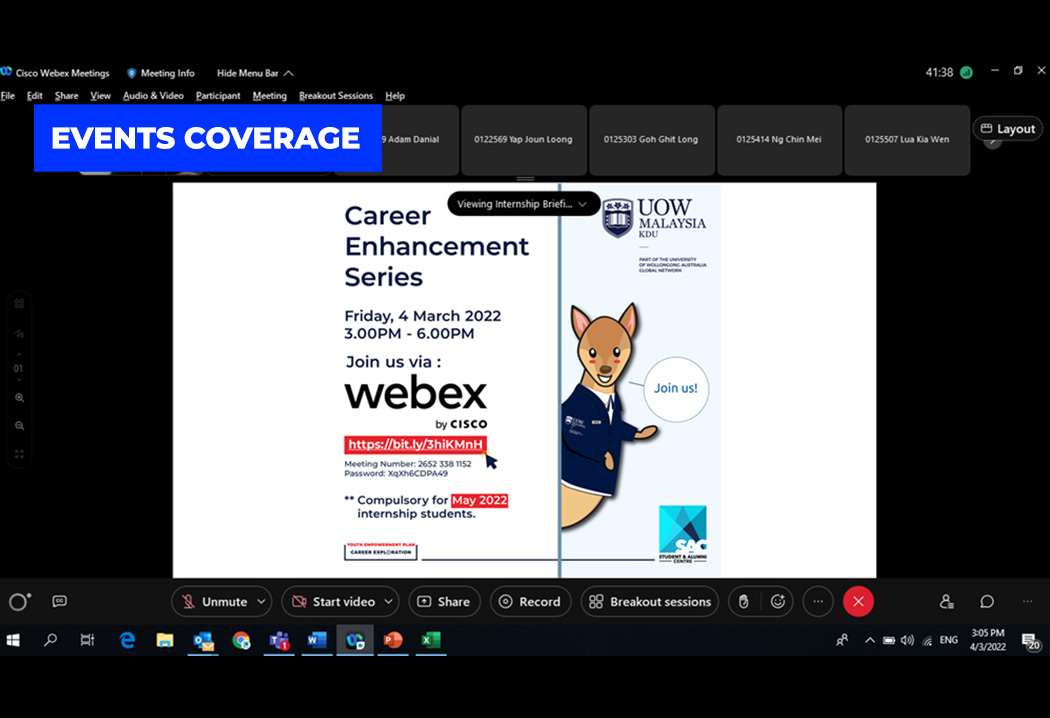
Task: Open the Breakout Sessions menu
Action: coord(336,96)
